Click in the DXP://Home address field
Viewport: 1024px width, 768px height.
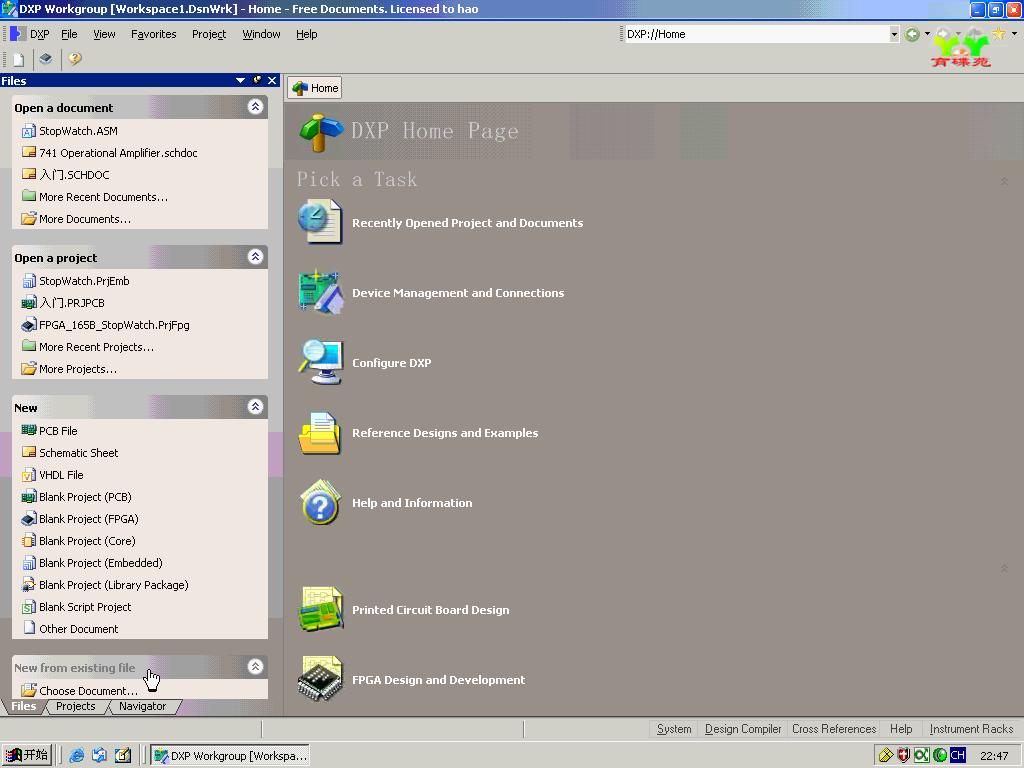[x=756, y=34]
